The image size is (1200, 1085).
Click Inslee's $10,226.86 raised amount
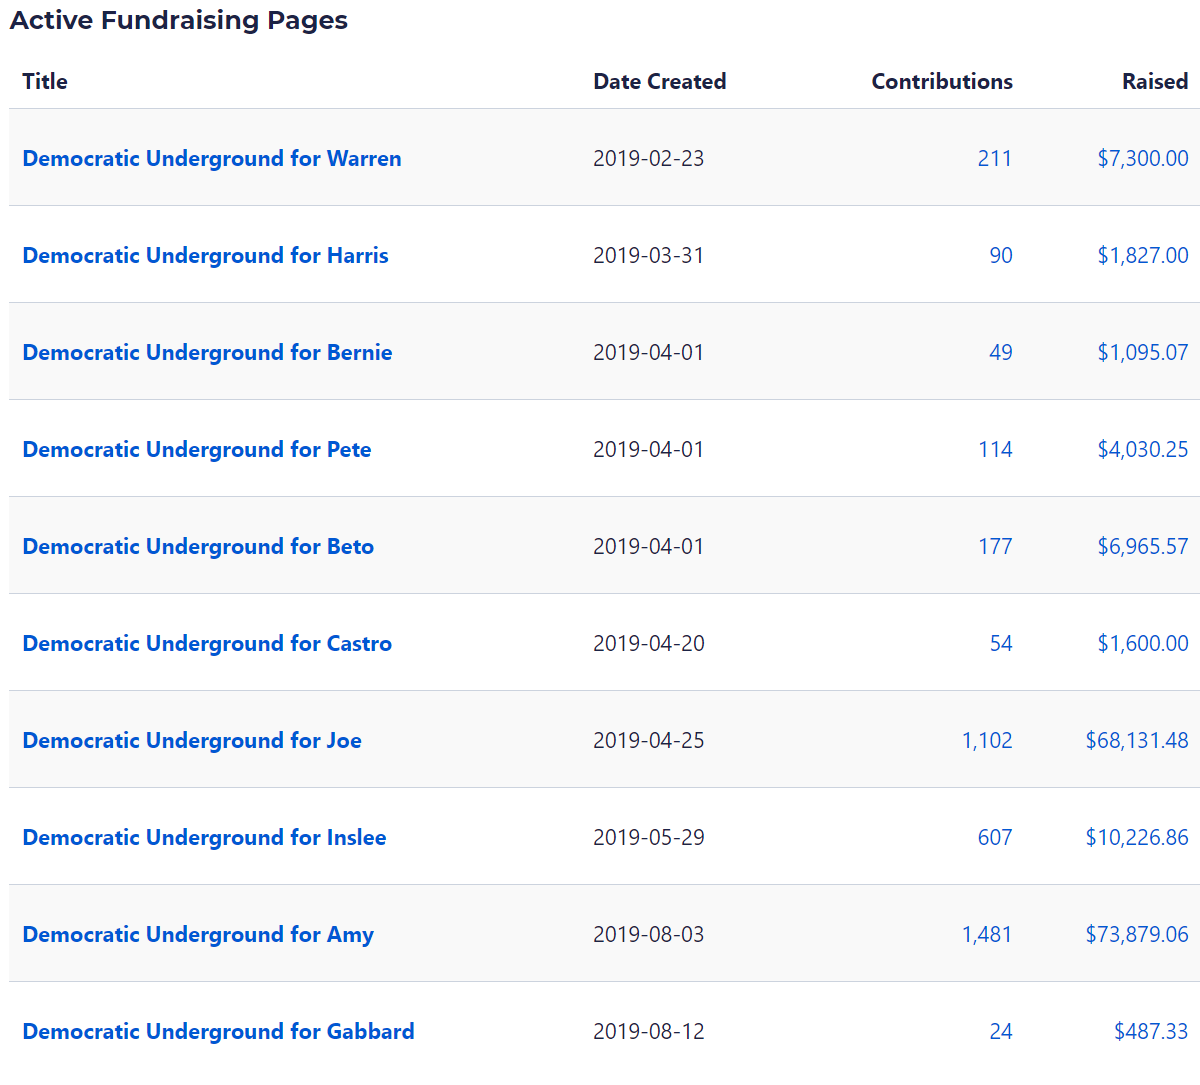point(1136,837)
